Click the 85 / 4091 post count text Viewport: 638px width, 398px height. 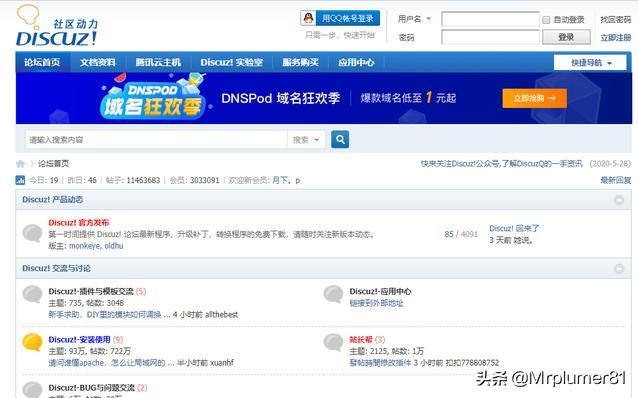[461, 234]
